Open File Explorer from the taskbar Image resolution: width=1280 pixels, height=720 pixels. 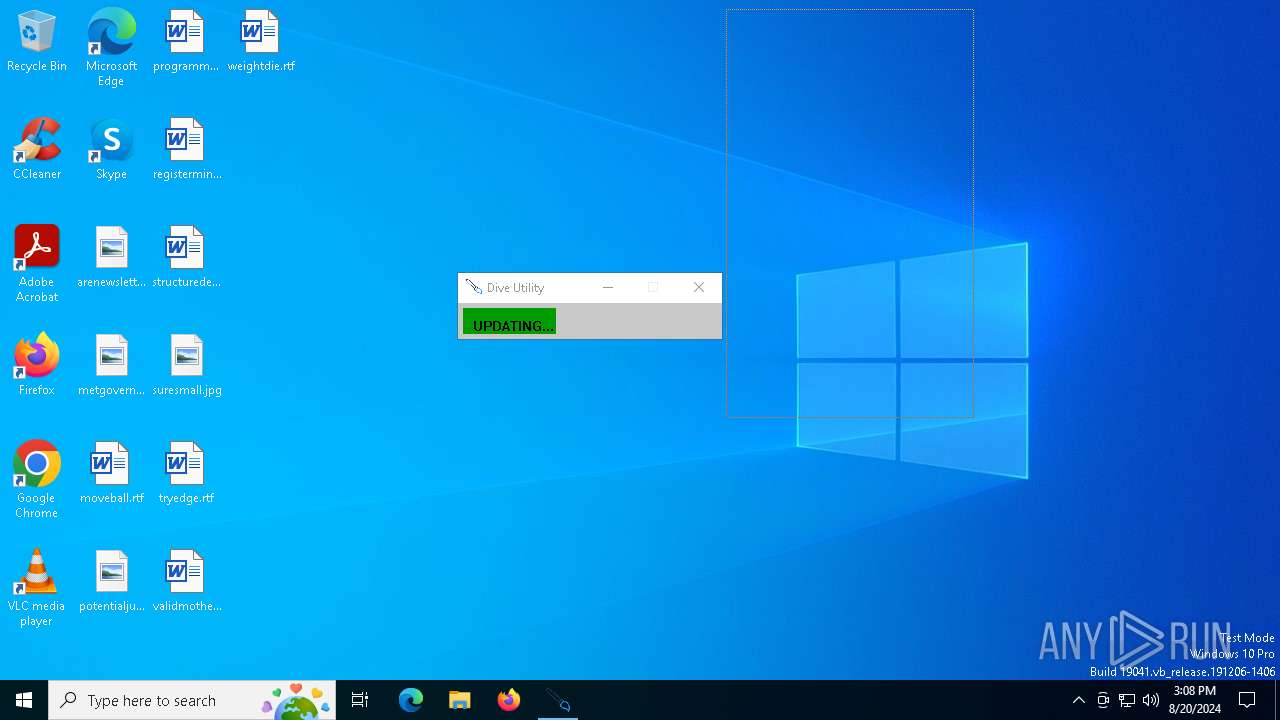coord(460,700)
